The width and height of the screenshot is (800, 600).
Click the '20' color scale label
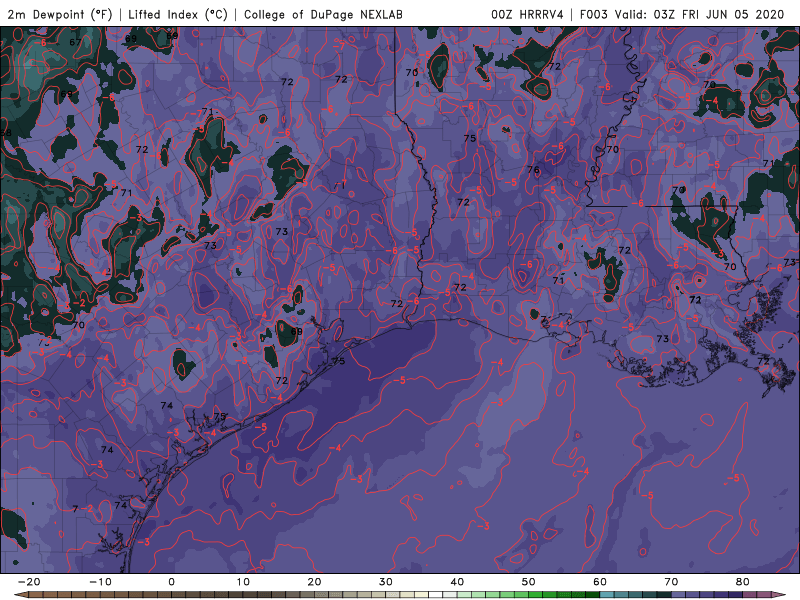pos(314,582)
